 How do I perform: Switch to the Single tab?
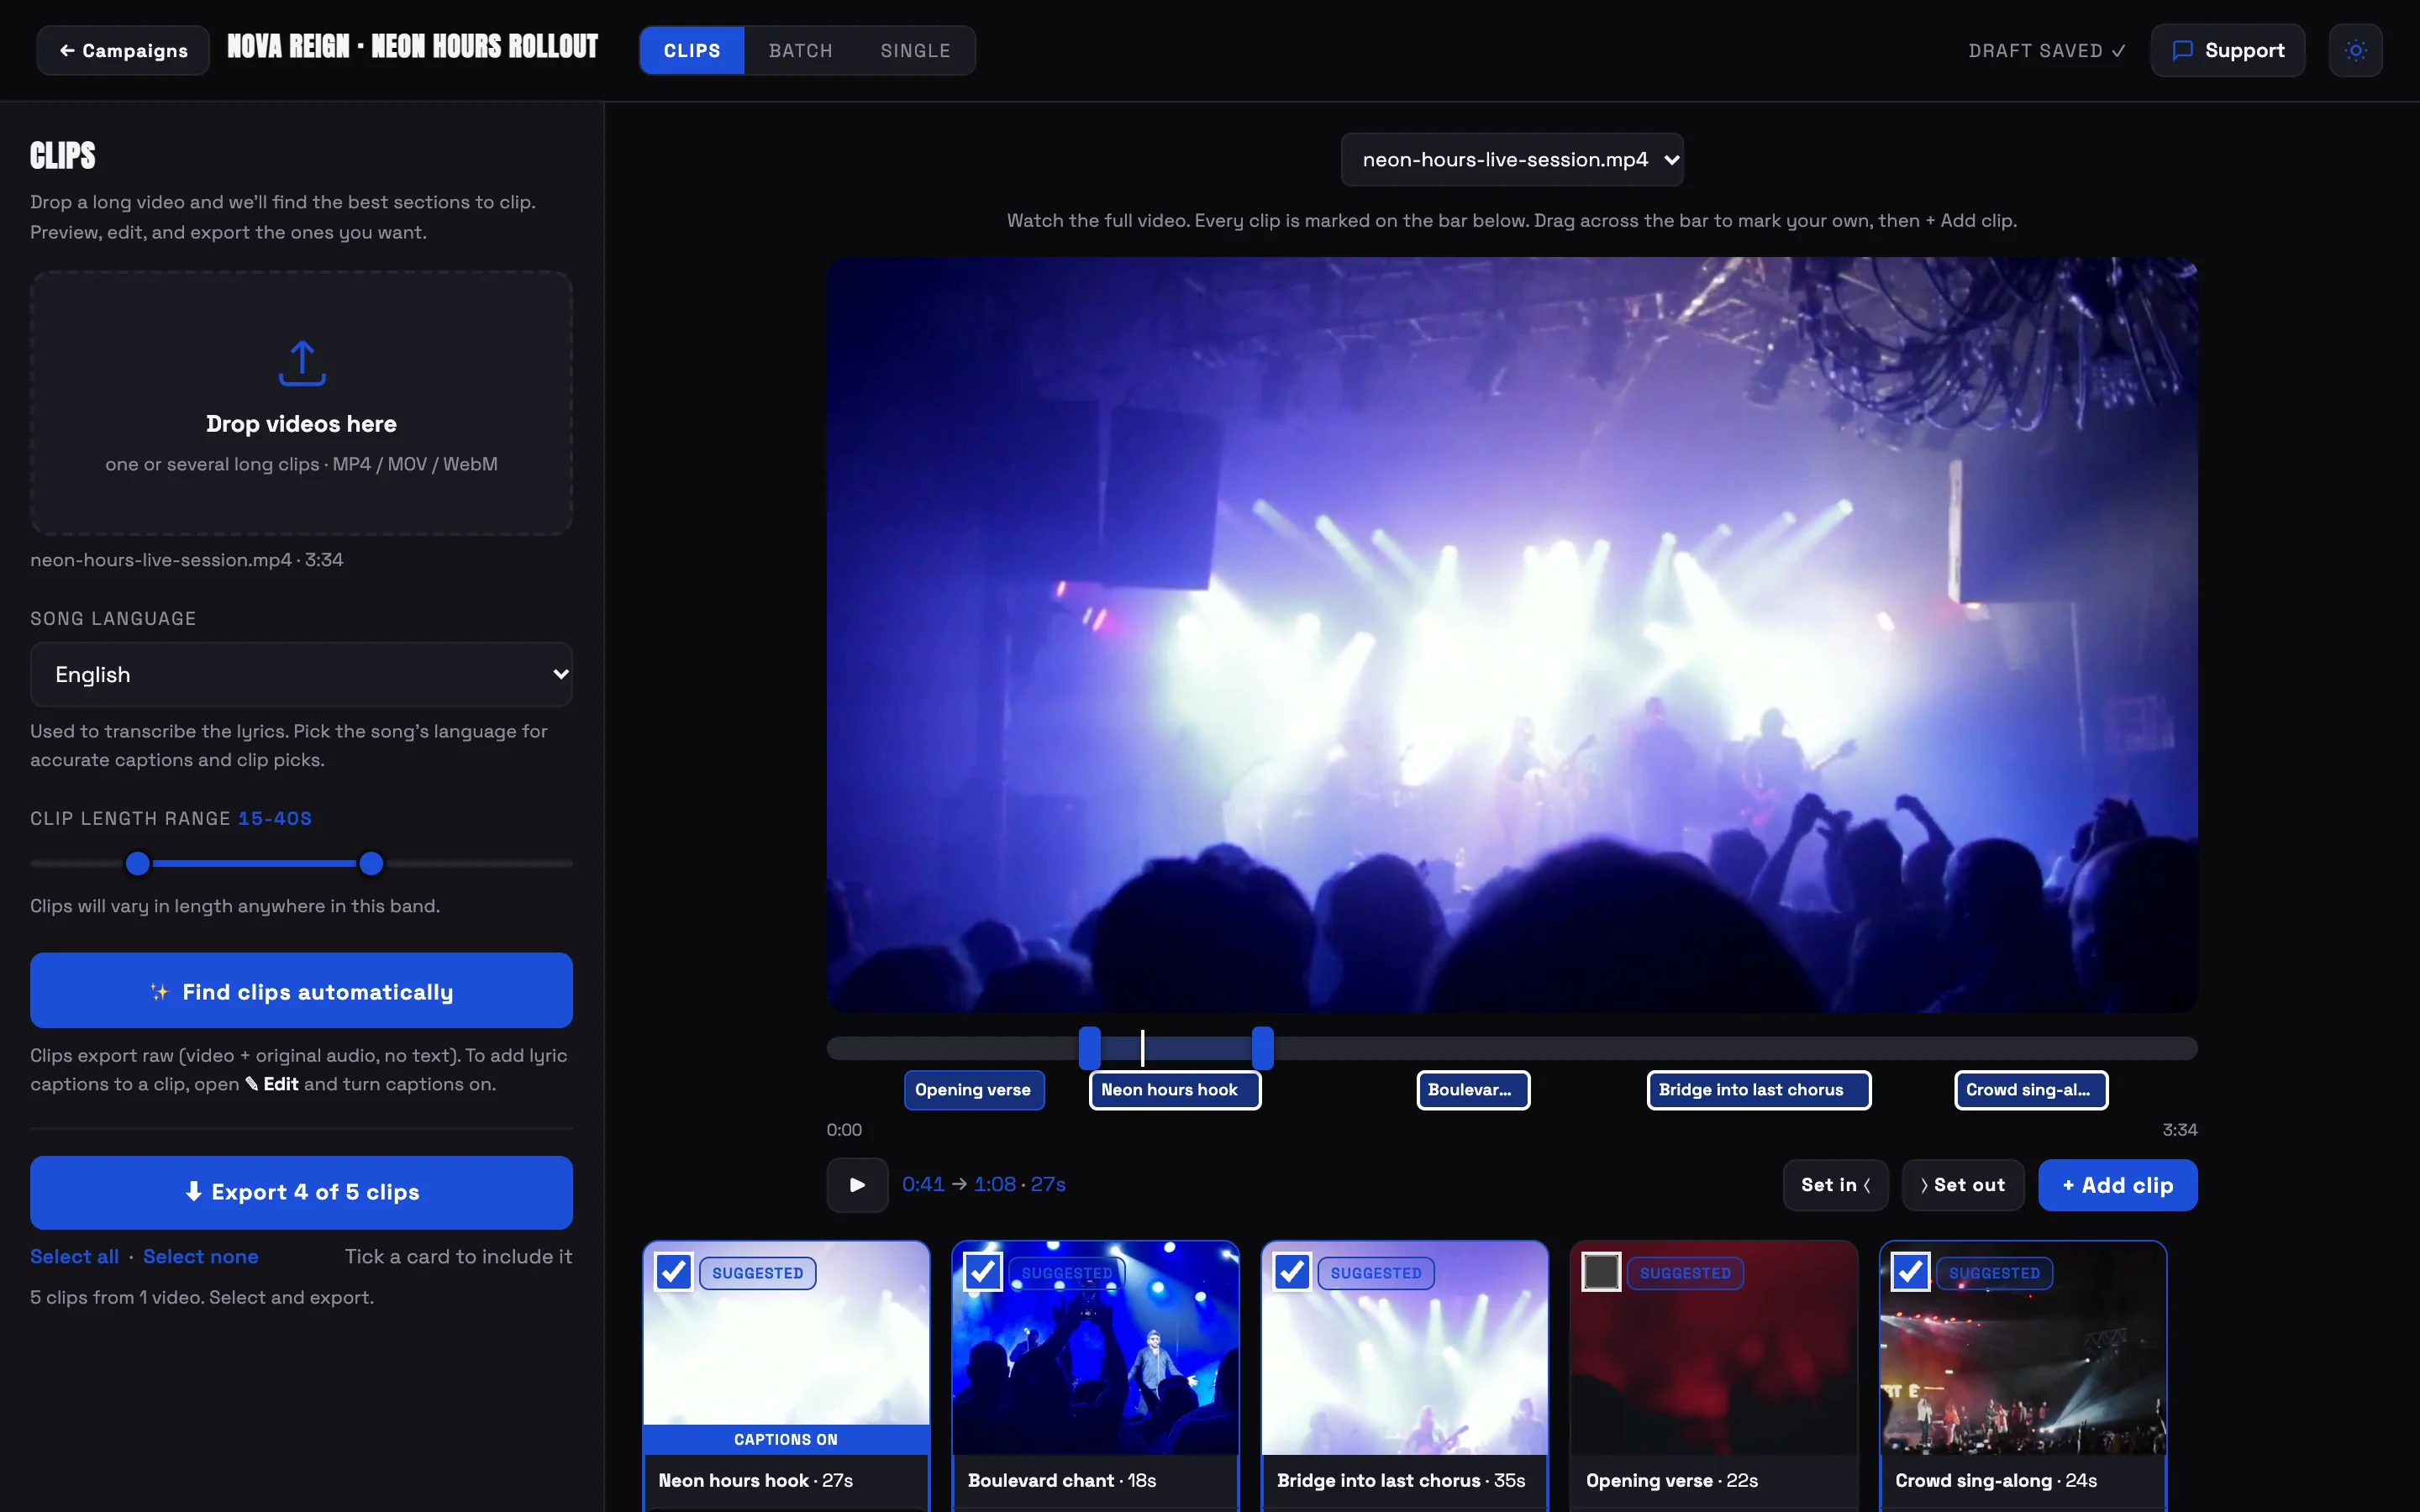click(x=915, y=50)
